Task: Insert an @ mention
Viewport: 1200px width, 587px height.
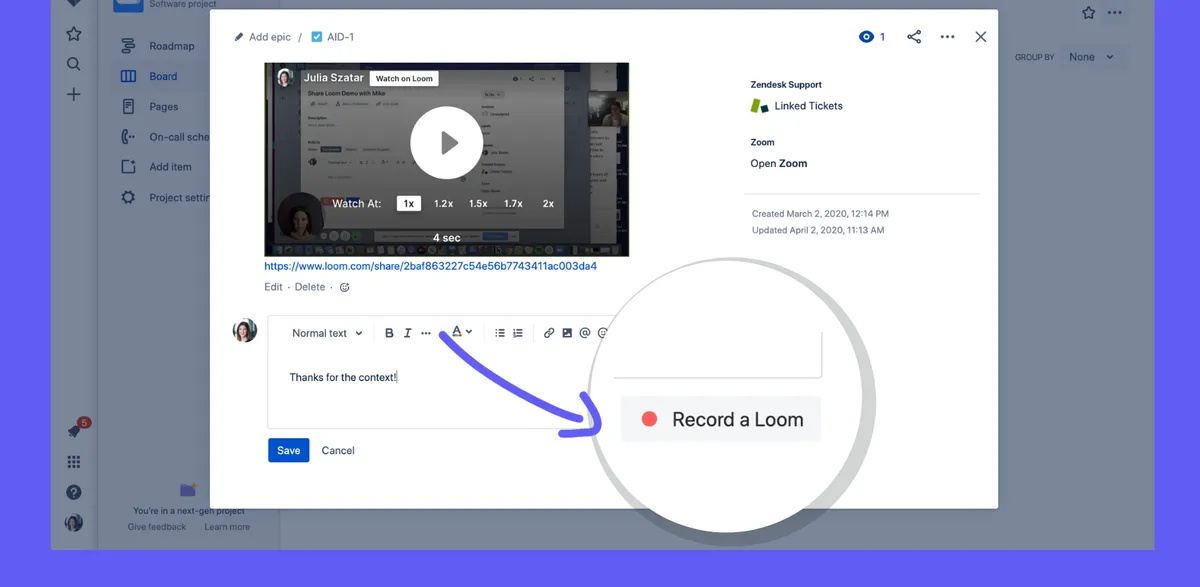Action: (585, 333)
